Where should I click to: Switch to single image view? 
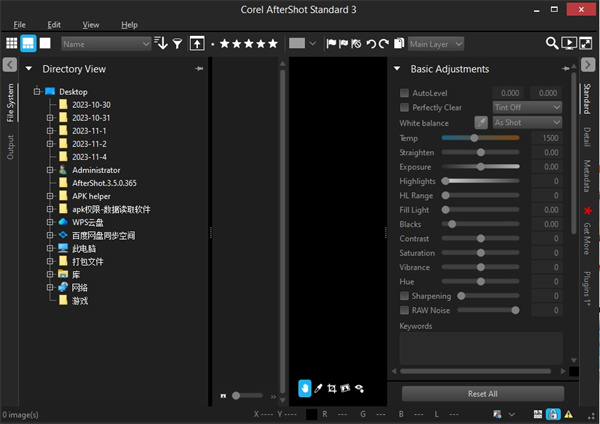click(x=45, y=43)
